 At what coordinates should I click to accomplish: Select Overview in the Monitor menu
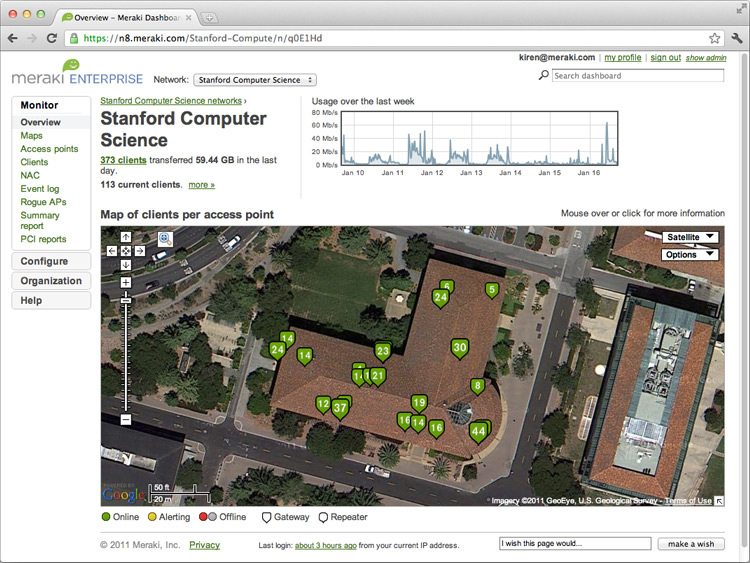41,122
